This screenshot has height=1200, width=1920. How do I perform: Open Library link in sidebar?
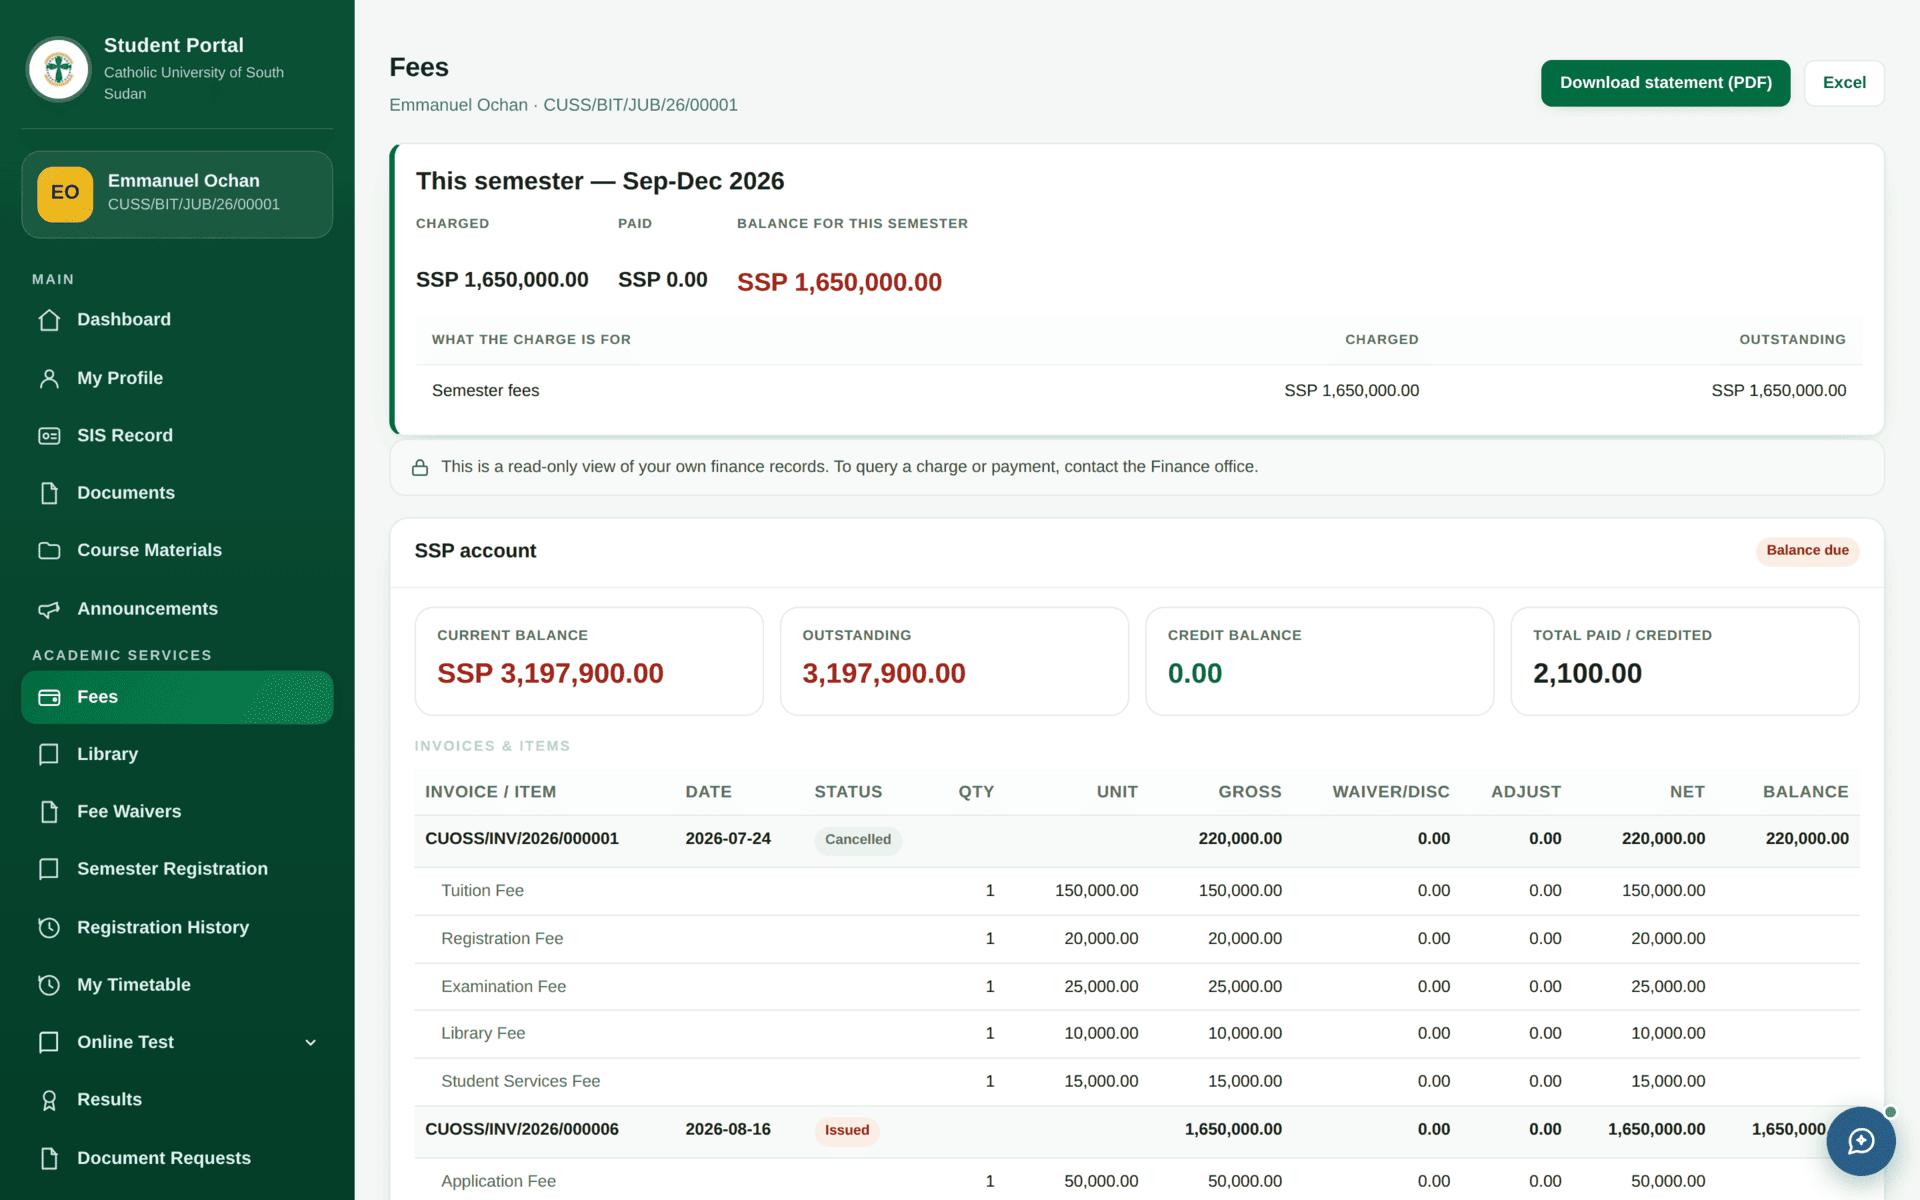(x=177, y=754)
